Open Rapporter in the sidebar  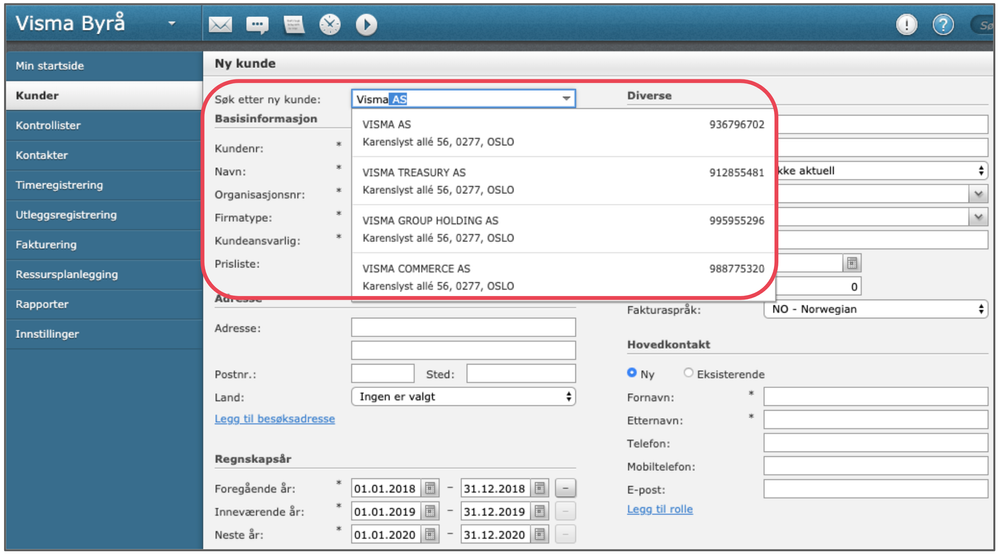(104, 304)
